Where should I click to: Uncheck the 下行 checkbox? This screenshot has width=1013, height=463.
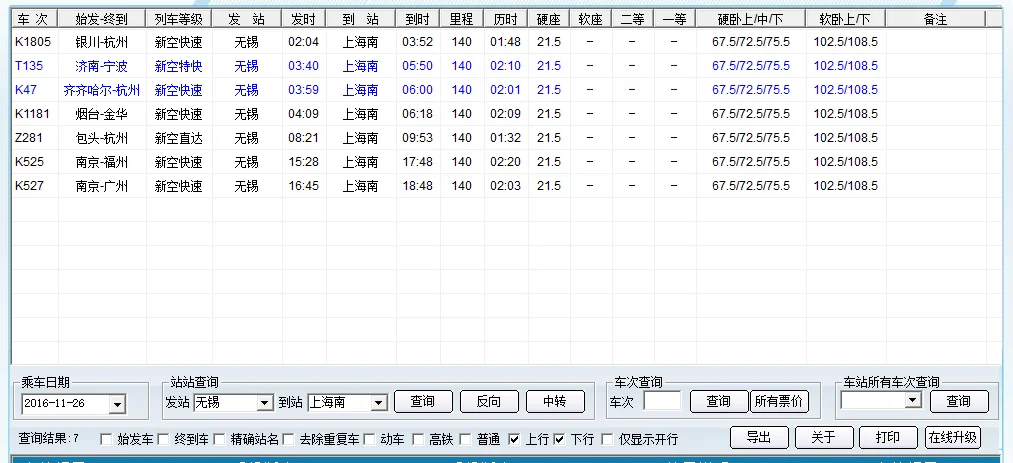point(559,440)
